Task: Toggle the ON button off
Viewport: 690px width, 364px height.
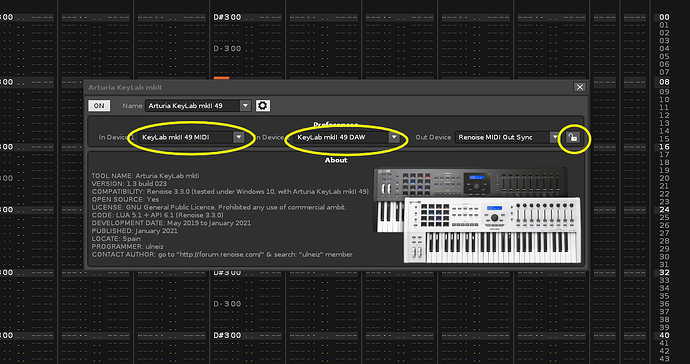Action: tap(99, 106)
